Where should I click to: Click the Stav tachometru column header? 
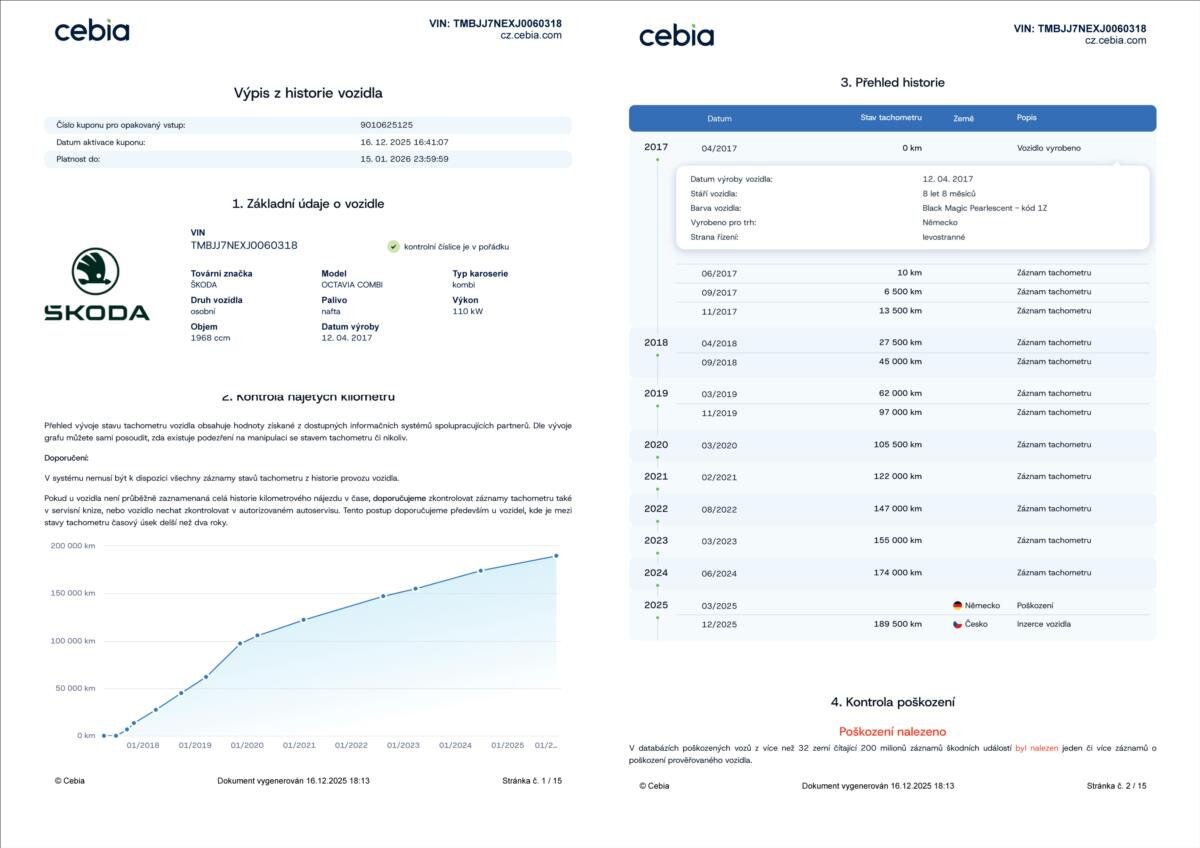coord(891,118)
